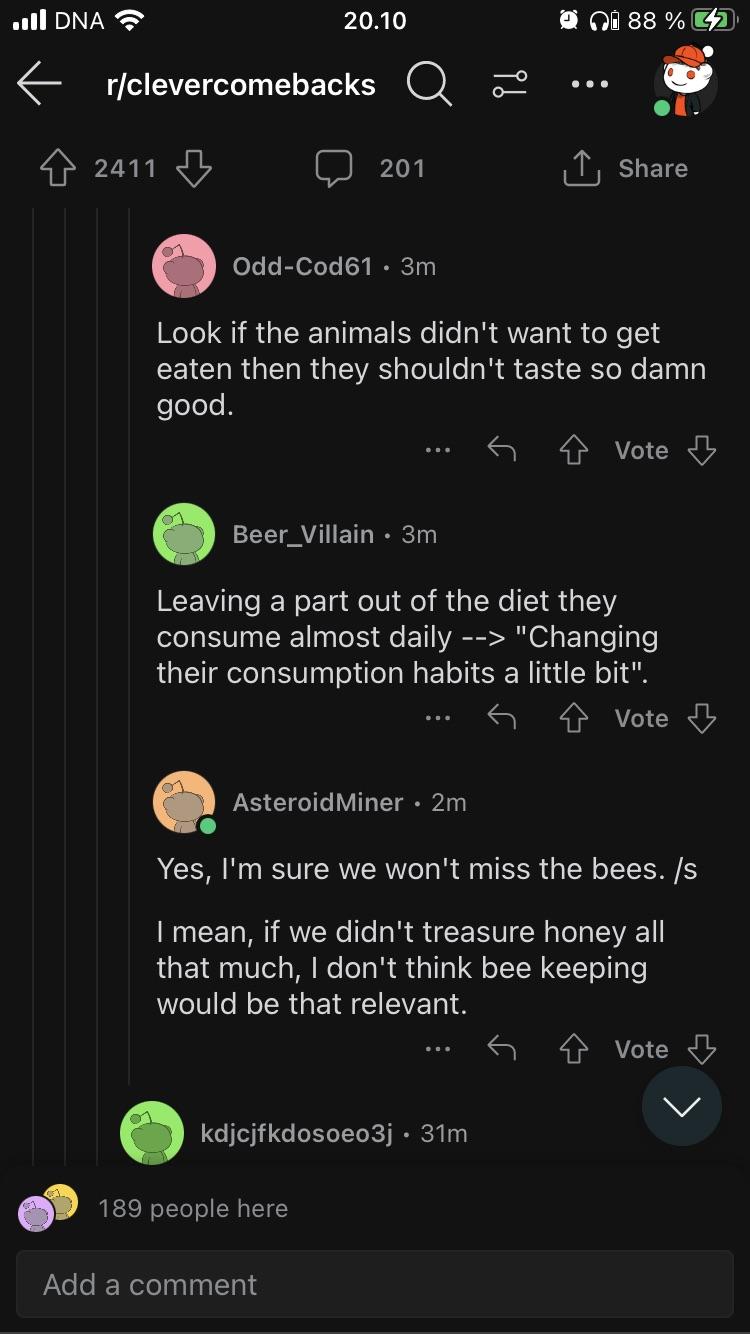Go back using the back arrow
The width and height of the screenshot is (750, 1334).
[x=39, y=85]
